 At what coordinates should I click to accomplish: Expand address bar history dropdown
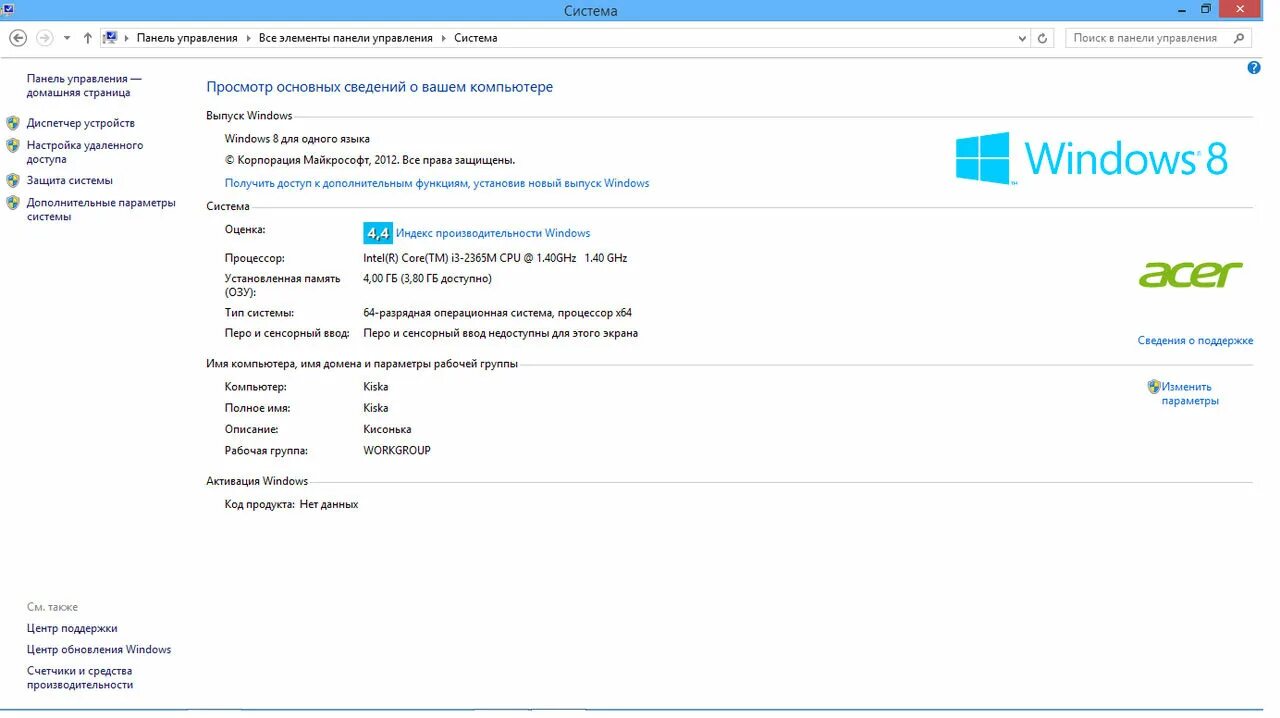[1022, 38]
